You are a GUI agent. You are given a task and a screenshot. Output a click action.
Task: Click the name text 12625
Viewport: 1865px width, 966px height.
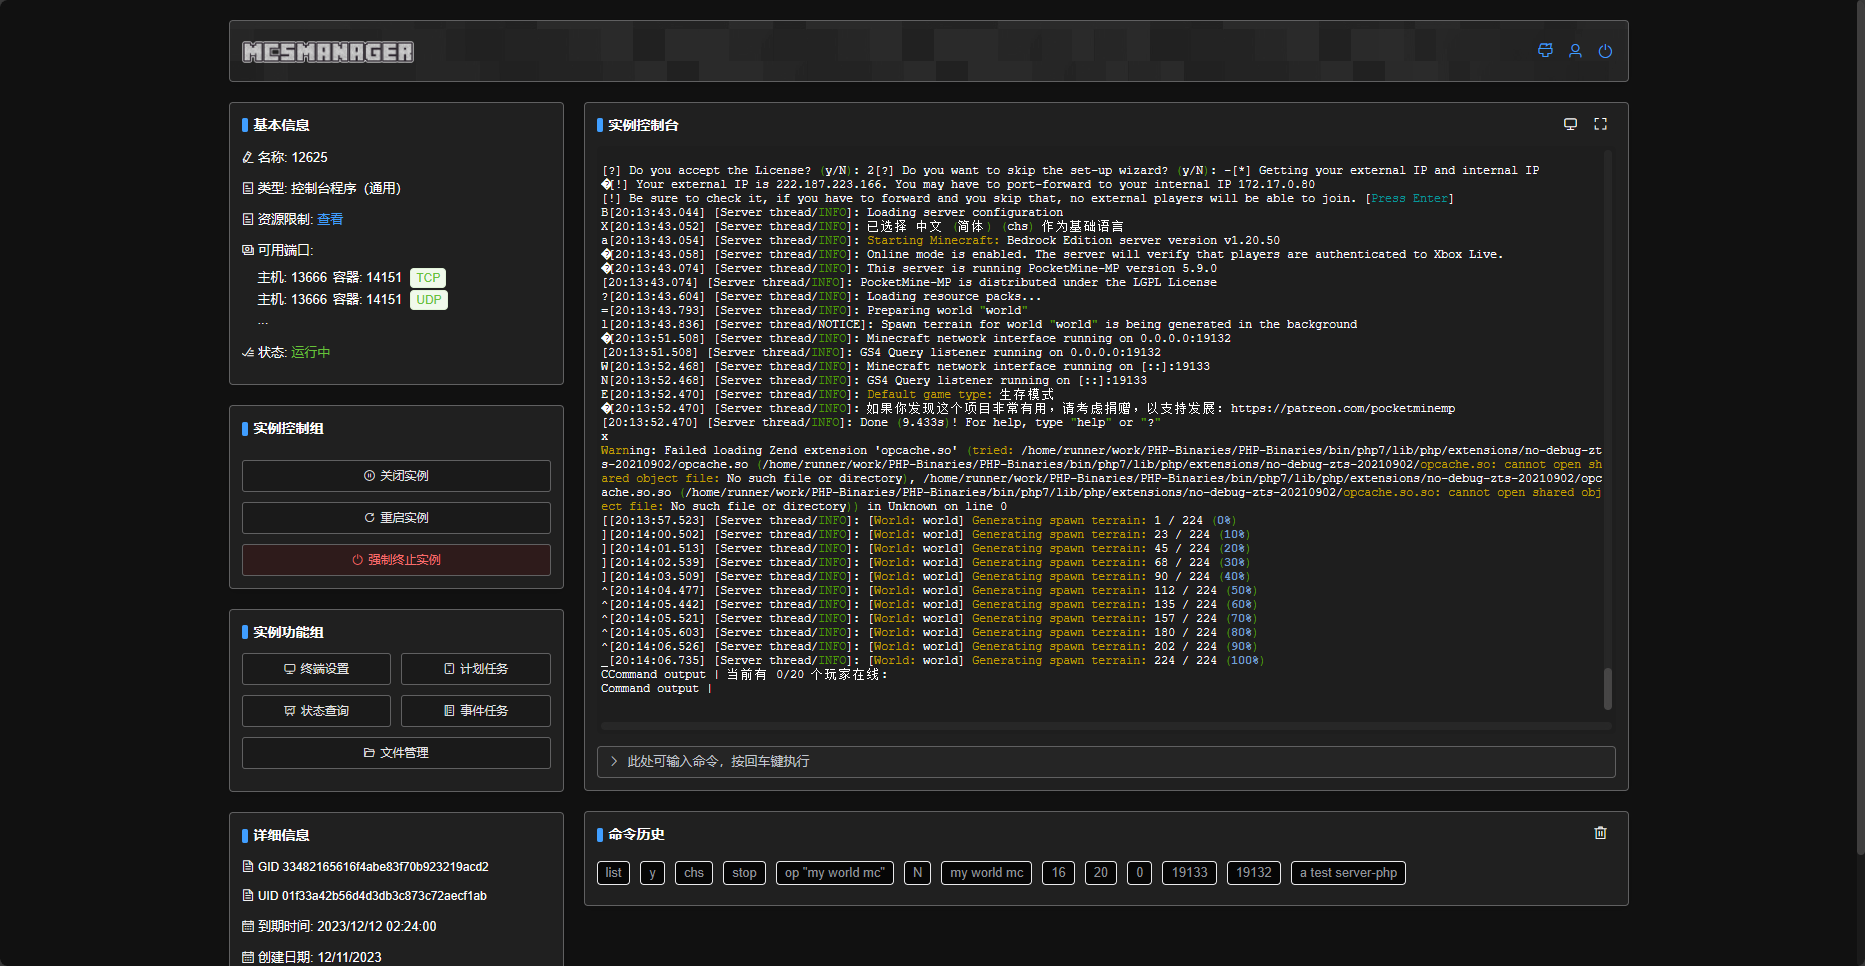pyautogui.click(x=310, y=157)
